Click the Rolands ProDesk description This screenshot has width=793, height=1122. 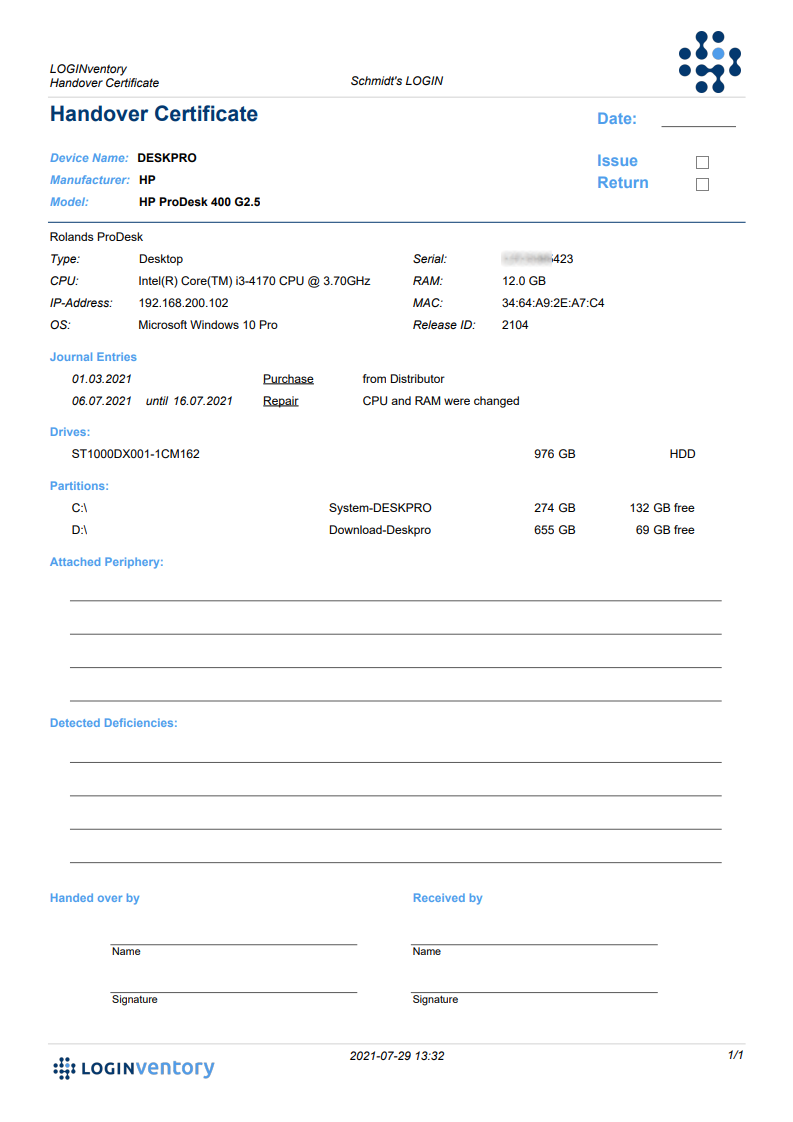[96, 237]
